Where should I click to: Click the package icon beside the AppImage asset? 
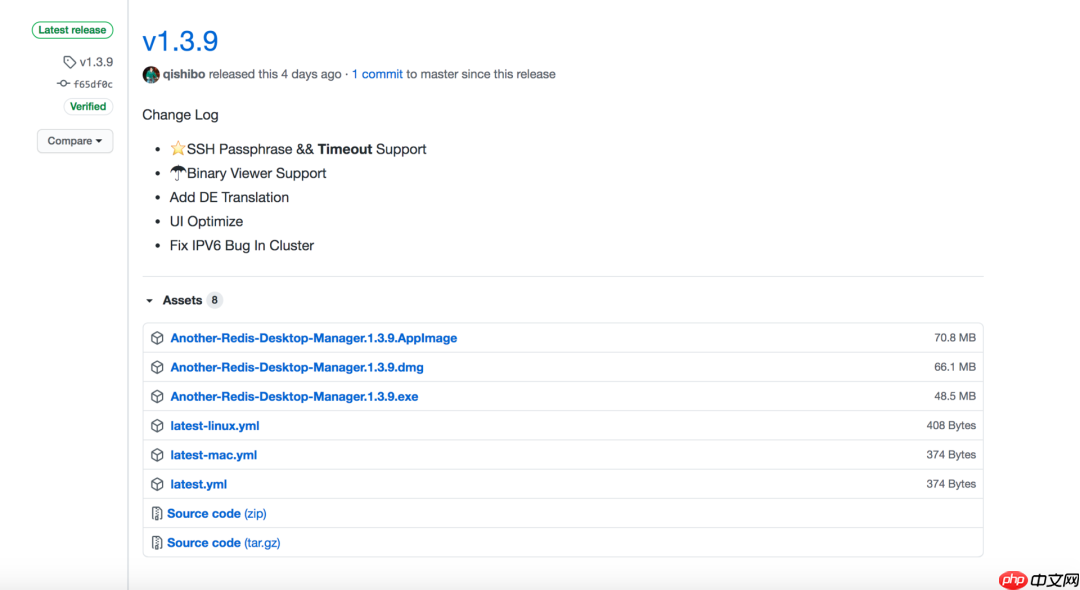[157, 338]
